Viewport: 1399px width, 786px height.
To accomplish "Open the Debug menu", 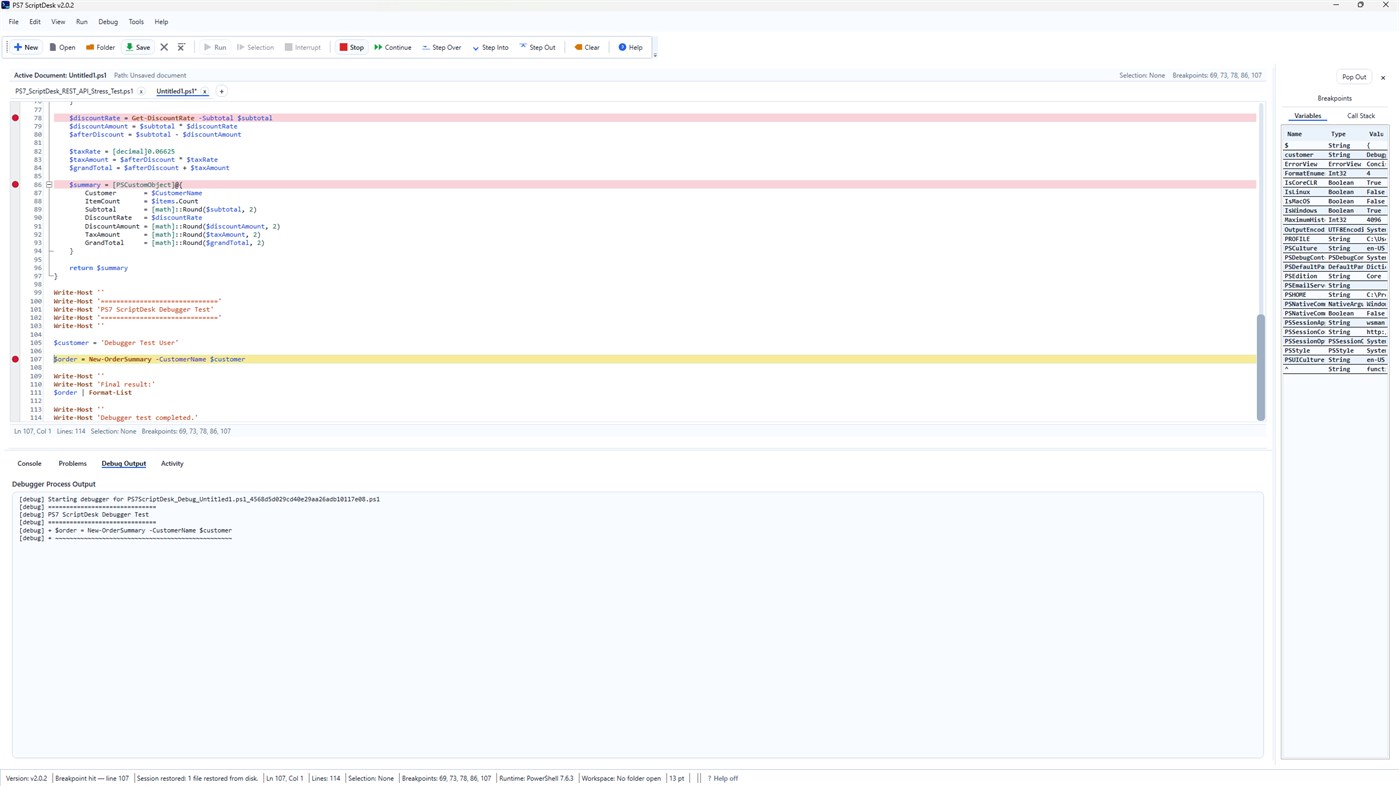I will pos(108,21).
